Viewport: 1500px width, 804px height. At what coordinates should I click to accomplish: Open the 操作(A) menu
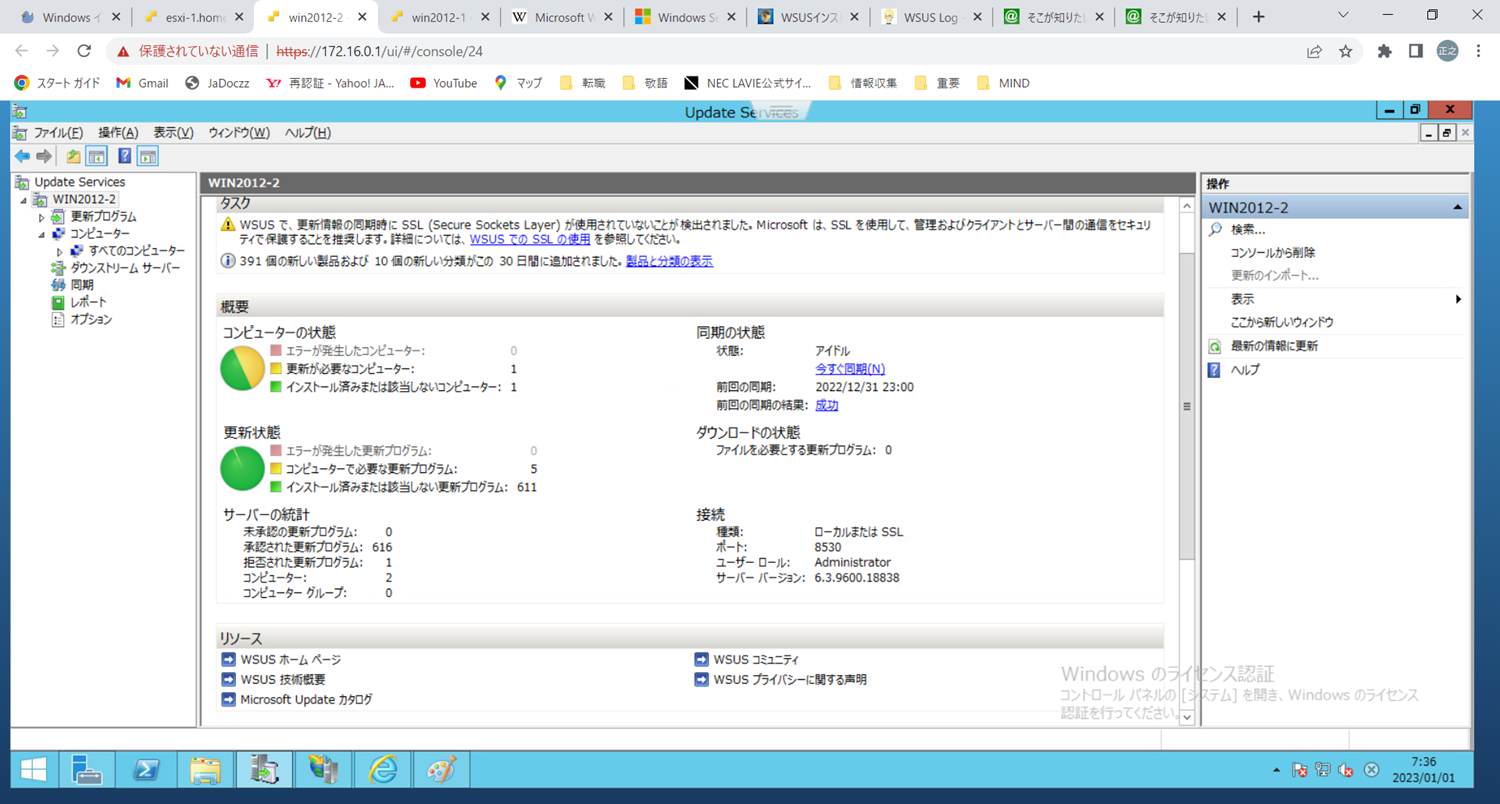(x=118, y=133)
